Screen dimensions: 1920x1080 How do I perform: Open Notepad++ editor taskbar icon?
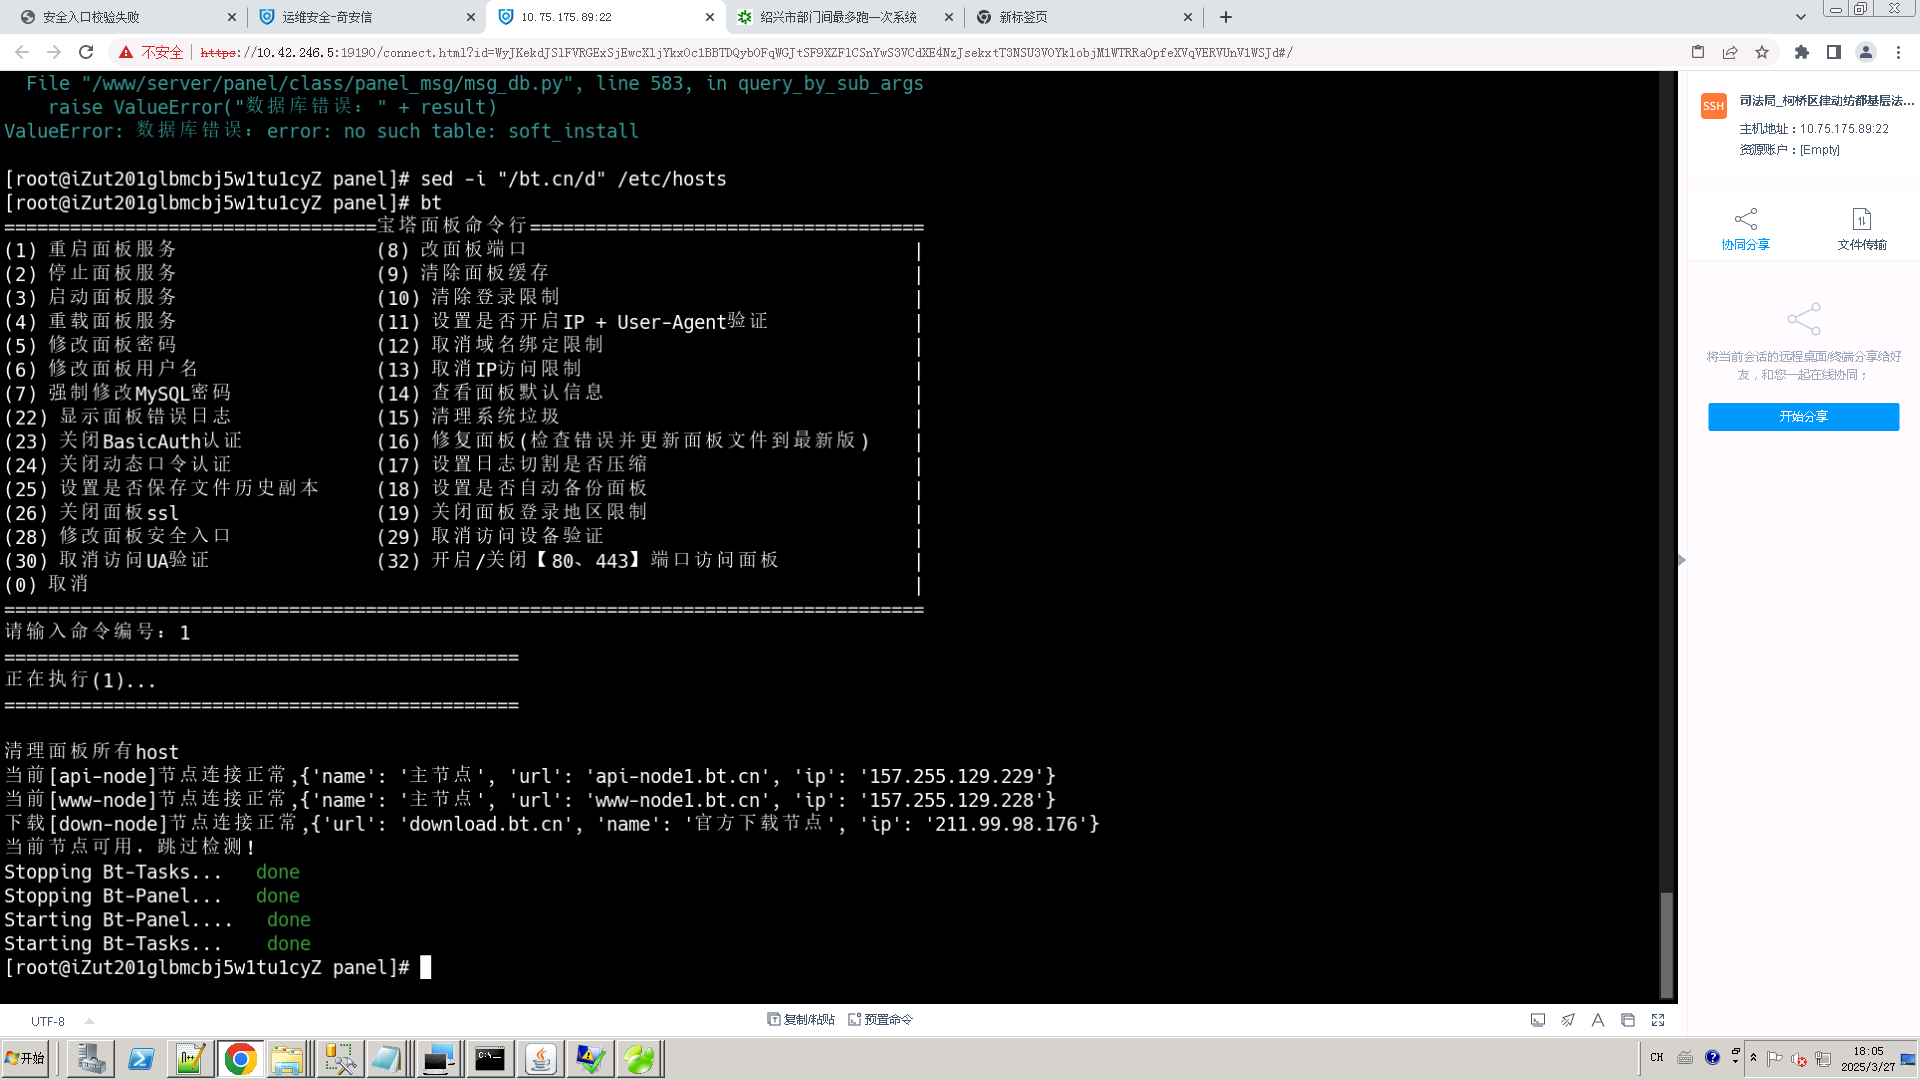click(x=190, y=1058)
